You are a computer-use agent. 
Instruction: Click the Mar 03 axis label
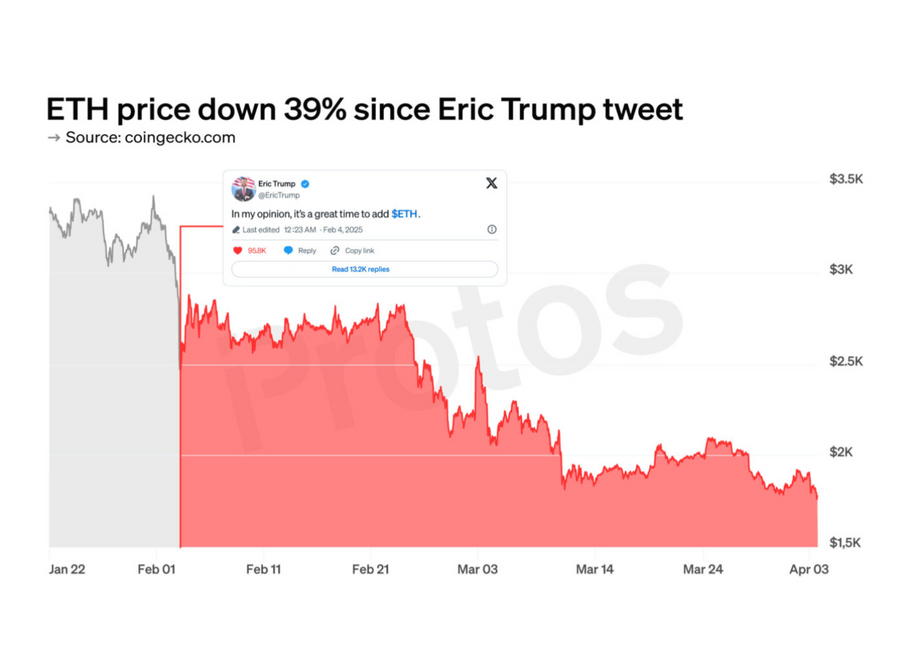(x=478, y=569)
